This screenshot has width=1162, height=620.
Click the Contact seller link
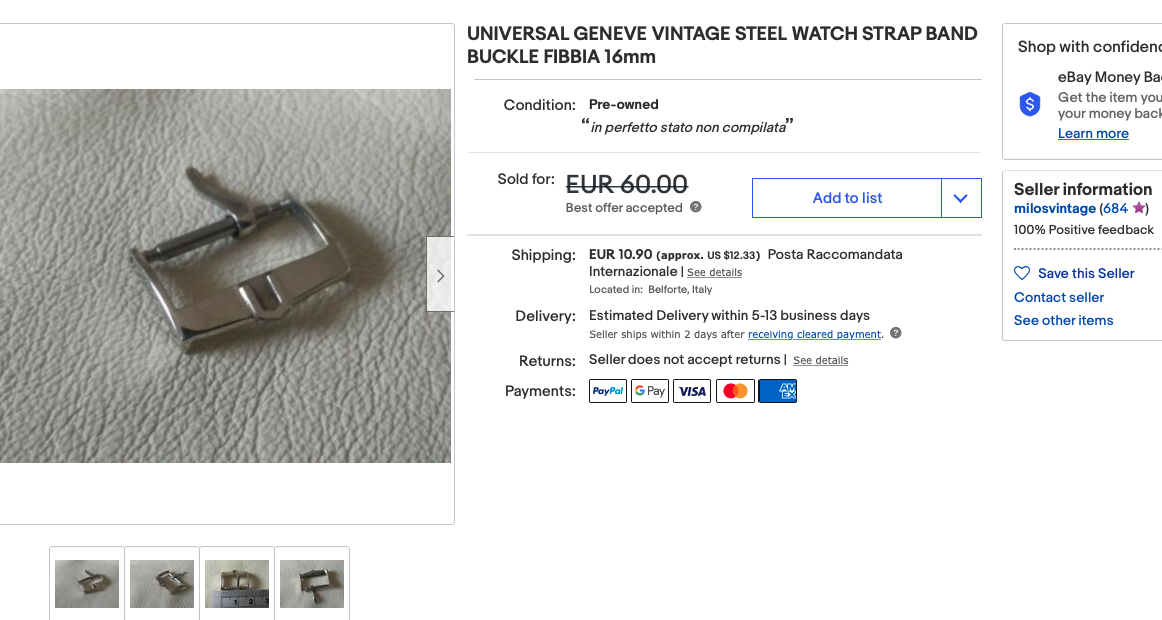[x=1059, y=297]
